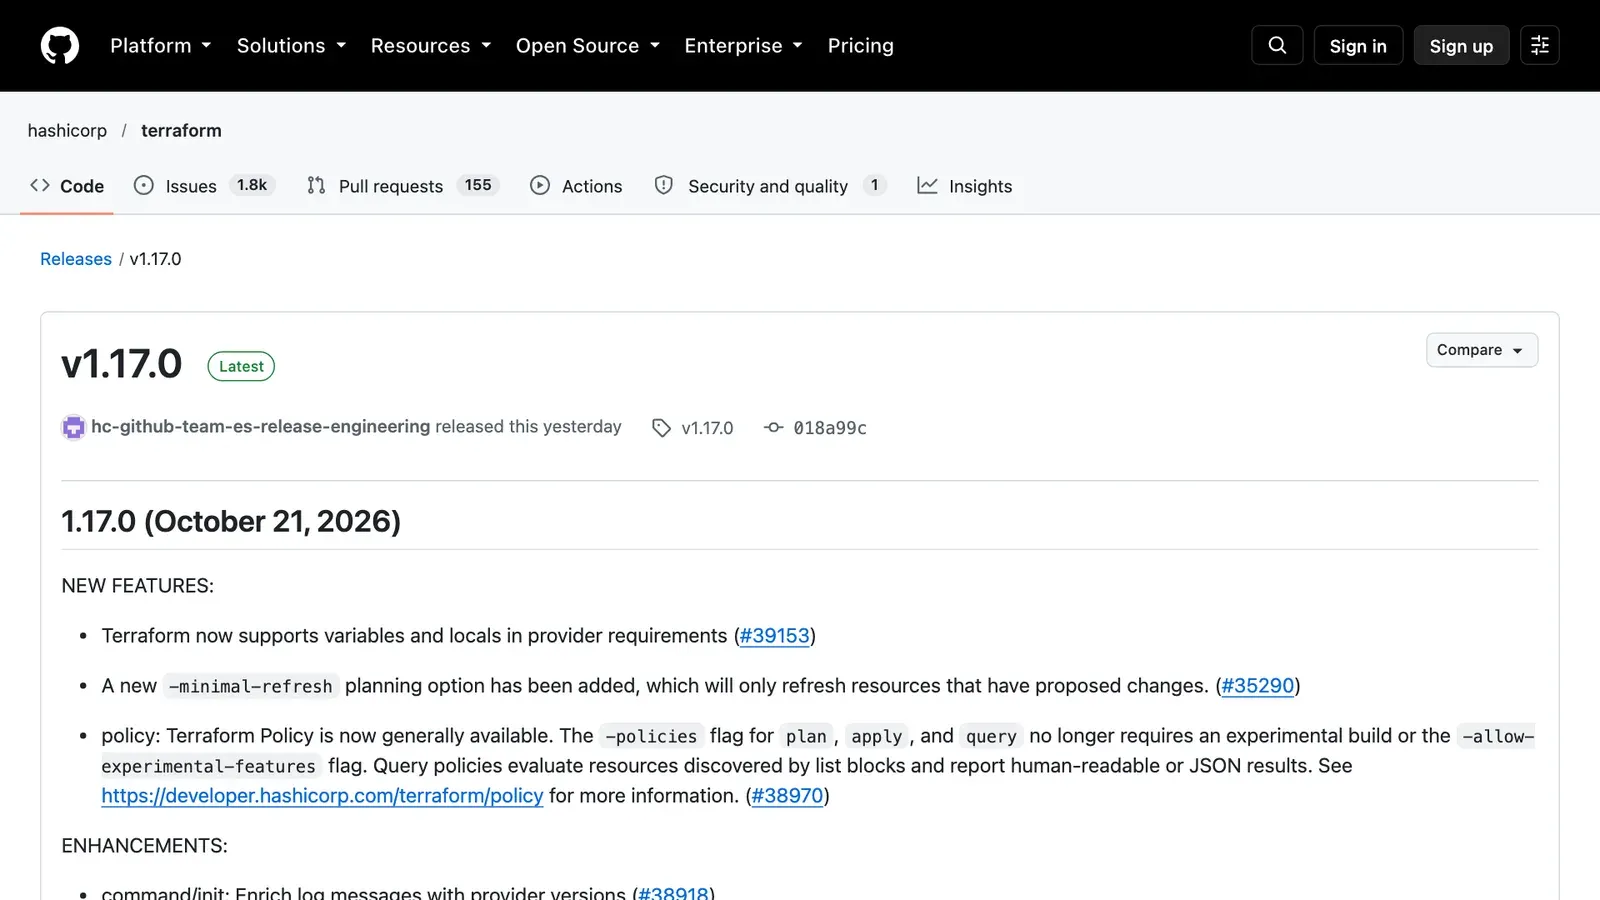Click the tag icon beside v1.17.0
Screen dimensions: 1600x900
tap(661, 428)
